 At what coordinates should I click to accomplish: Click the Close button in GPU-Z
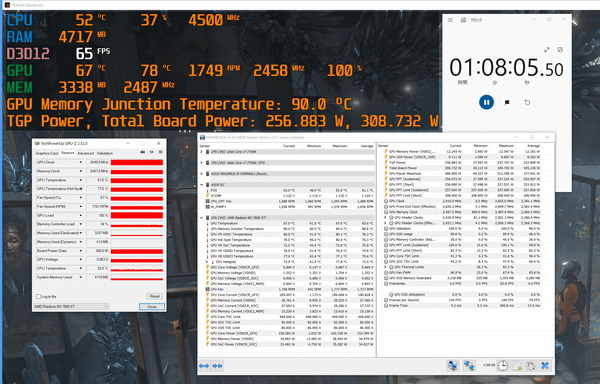152,307
